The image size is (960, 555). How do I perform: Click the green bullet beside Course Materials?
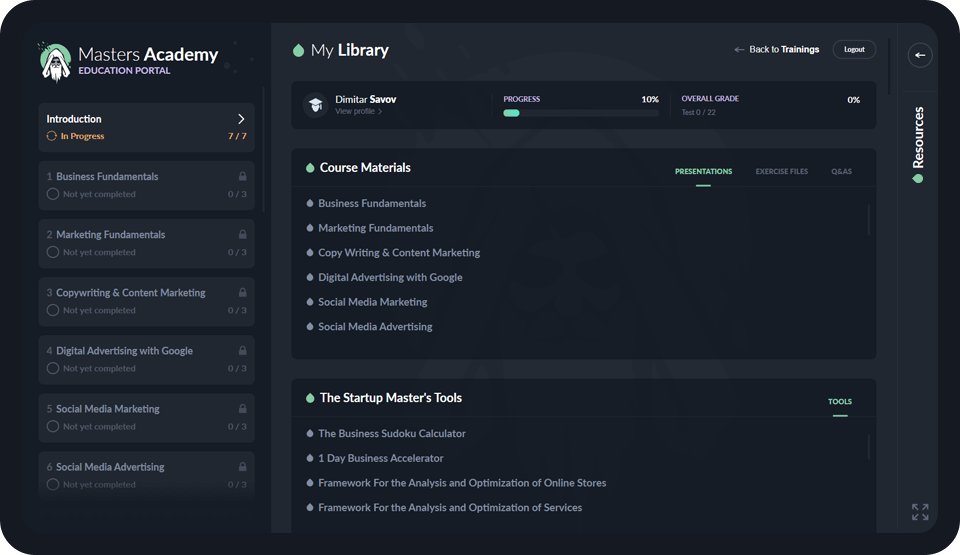310,168
